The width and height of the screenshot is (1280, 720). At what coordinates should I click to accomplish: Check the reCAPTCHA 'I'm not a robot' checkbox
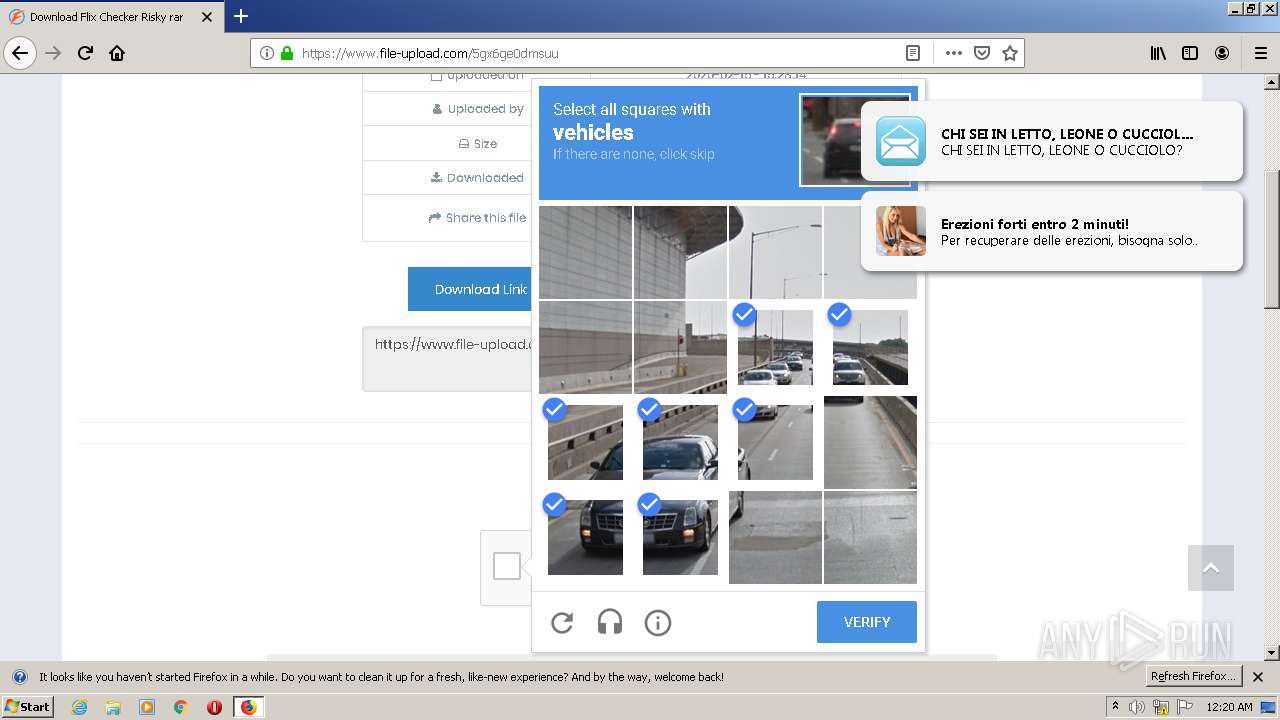coord(507,566)
